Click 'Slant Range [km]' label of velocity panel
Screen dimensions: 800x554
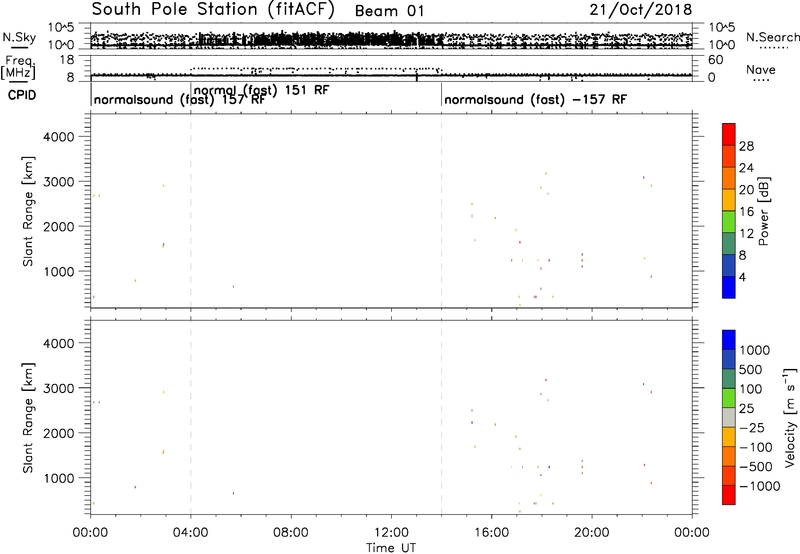(28, 418)
